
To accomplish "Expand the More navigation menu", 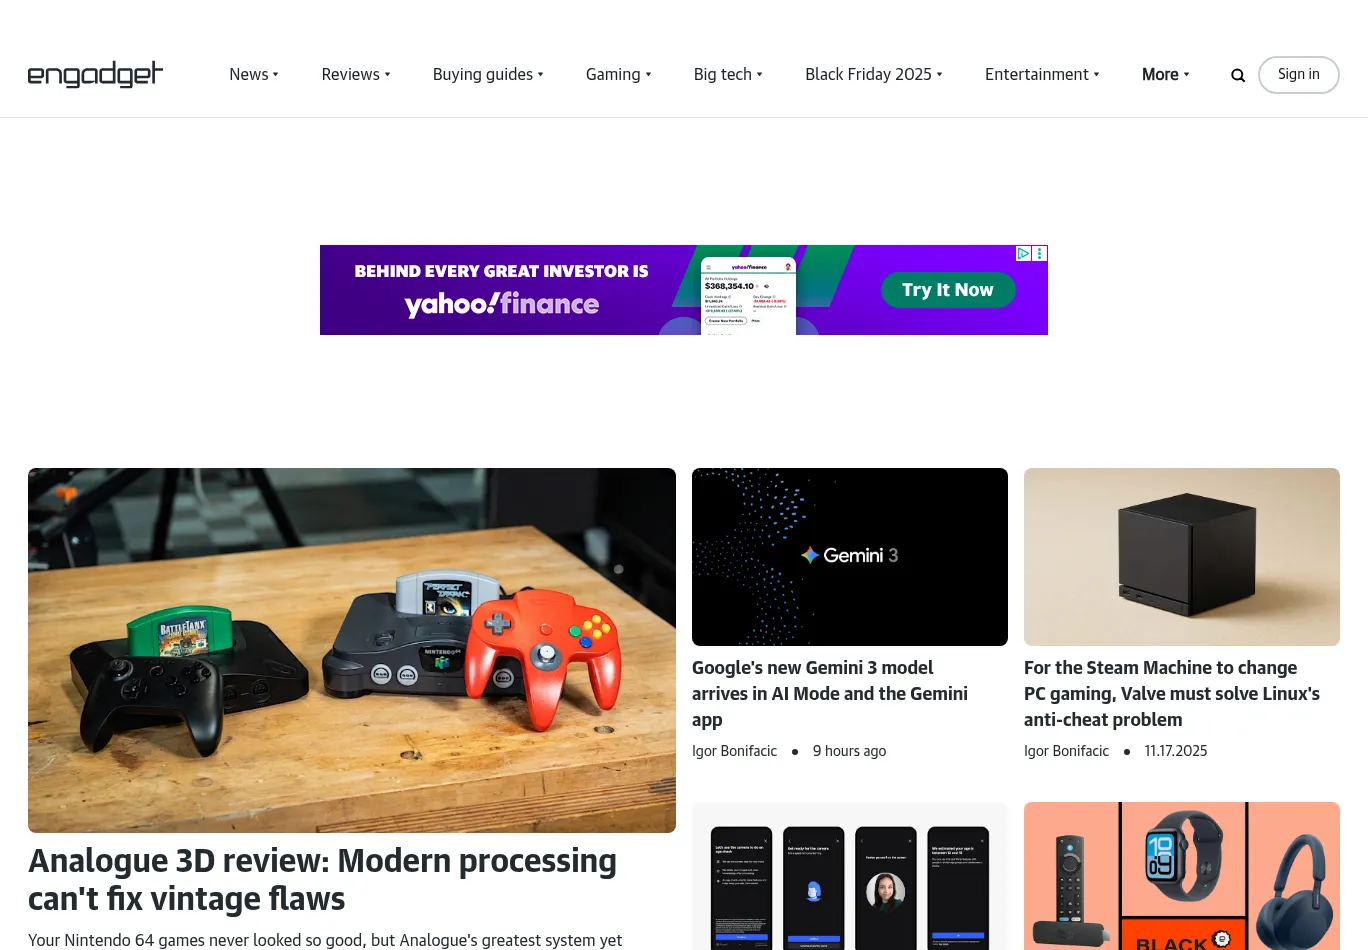I will [1166, 74].
